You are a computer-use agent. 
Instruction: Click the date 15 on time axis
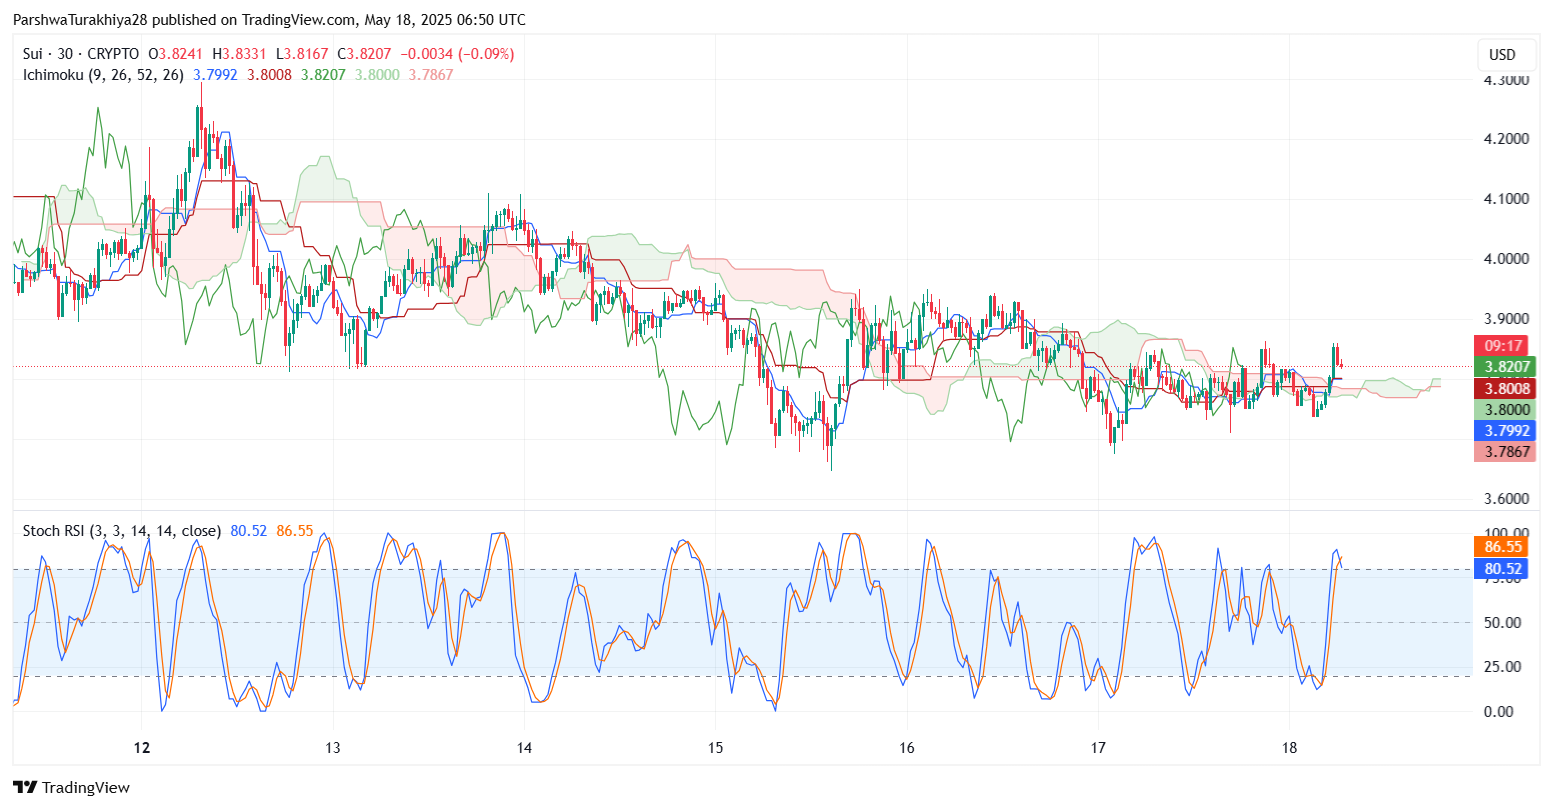[715, 748]
